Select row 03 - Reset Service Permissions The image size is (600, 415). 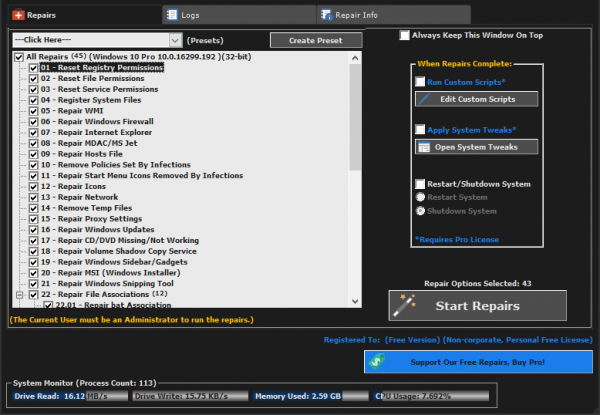(x=99, y=89)
